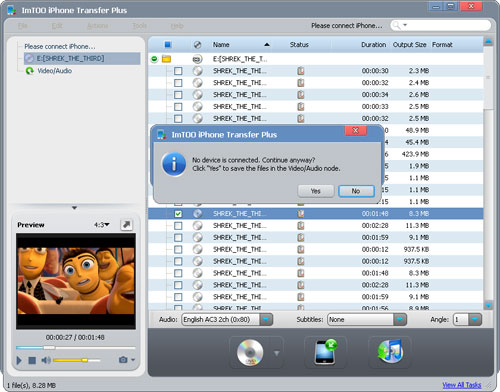Click the app logo in title bar

tap(12, 10)
